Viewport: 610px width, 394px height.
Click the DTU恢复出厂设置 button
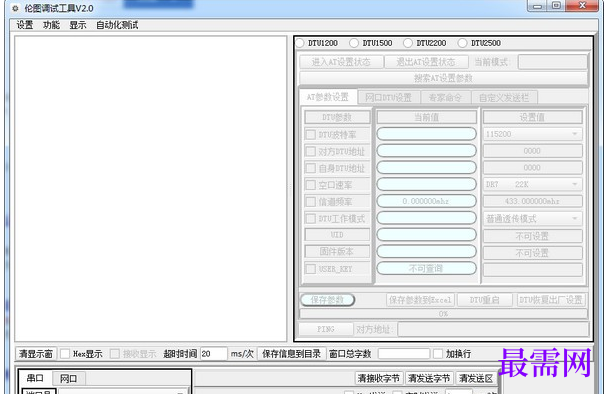pos(551,300)
